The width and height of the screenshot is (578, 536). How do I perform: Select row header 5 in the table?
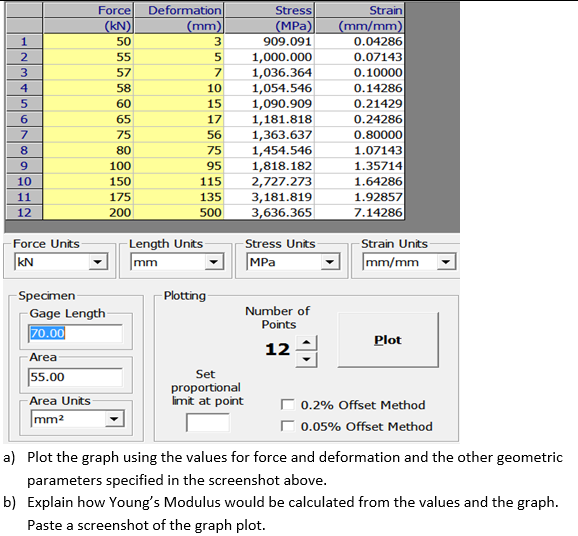tap(24, 104)
